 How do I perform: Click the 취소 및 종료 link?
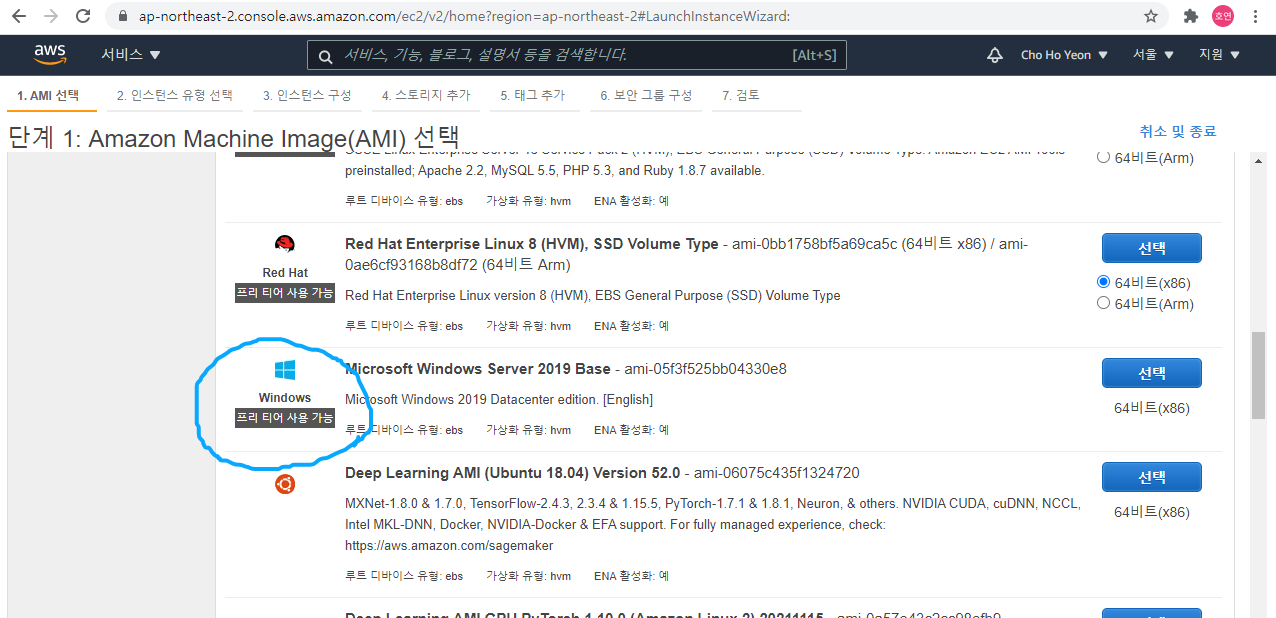pos(1178,131)
